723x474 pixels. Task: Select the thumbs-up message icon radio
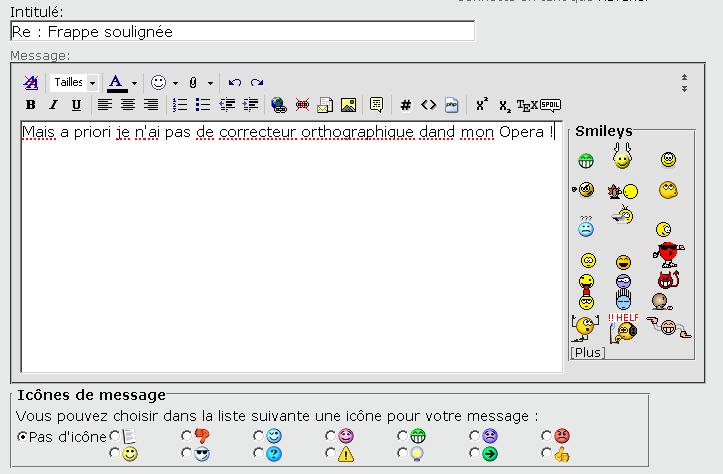pyautogui.click(x=546, y=454)
